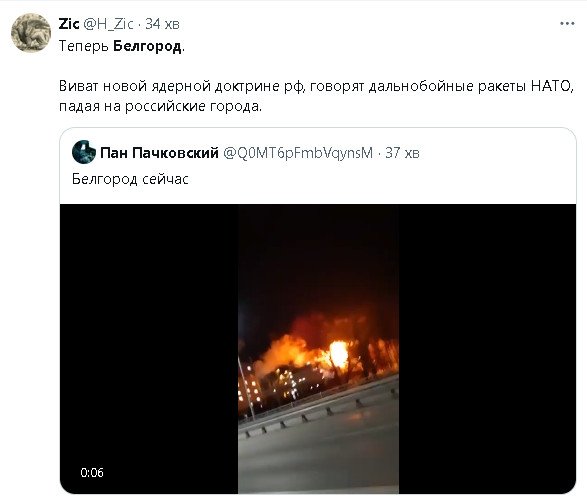Click the tweet text about ракеты НАТО
Image resolution: width=587 pixels, height=501 pixels.
coord(316,86)
